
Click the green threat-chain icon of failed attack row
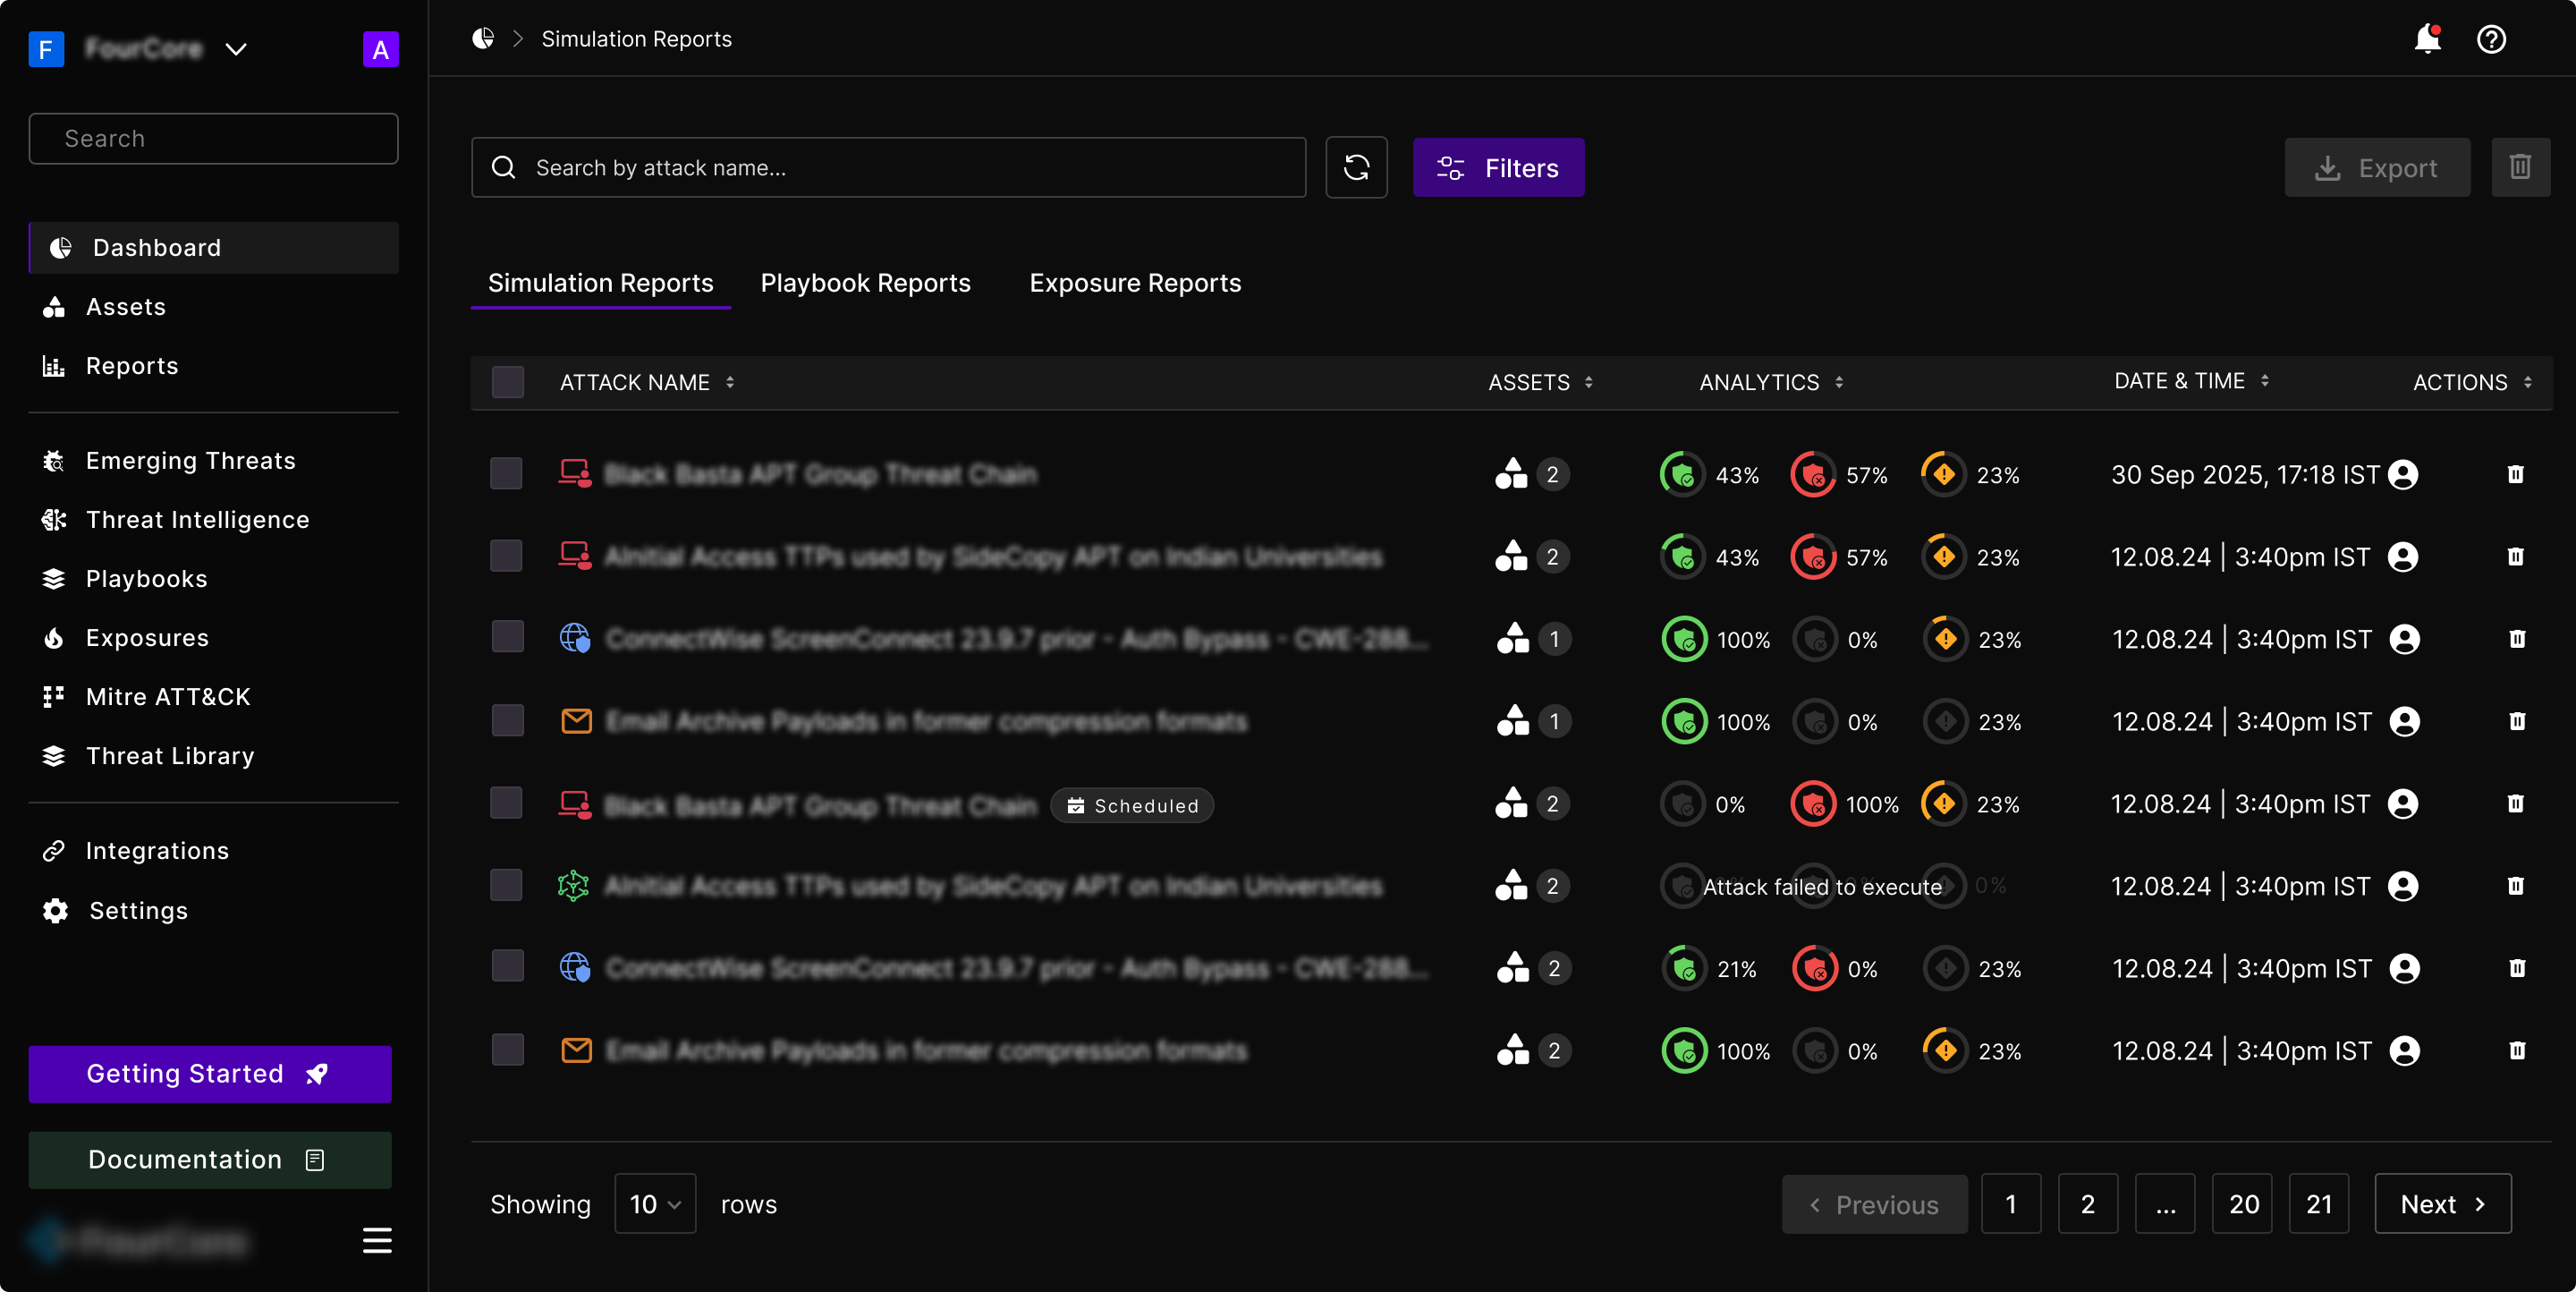point(573,885)
